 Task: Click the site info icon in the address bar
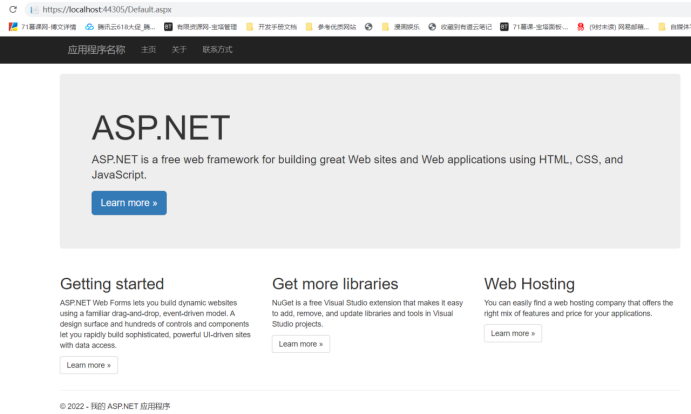(x=34, y=10)
